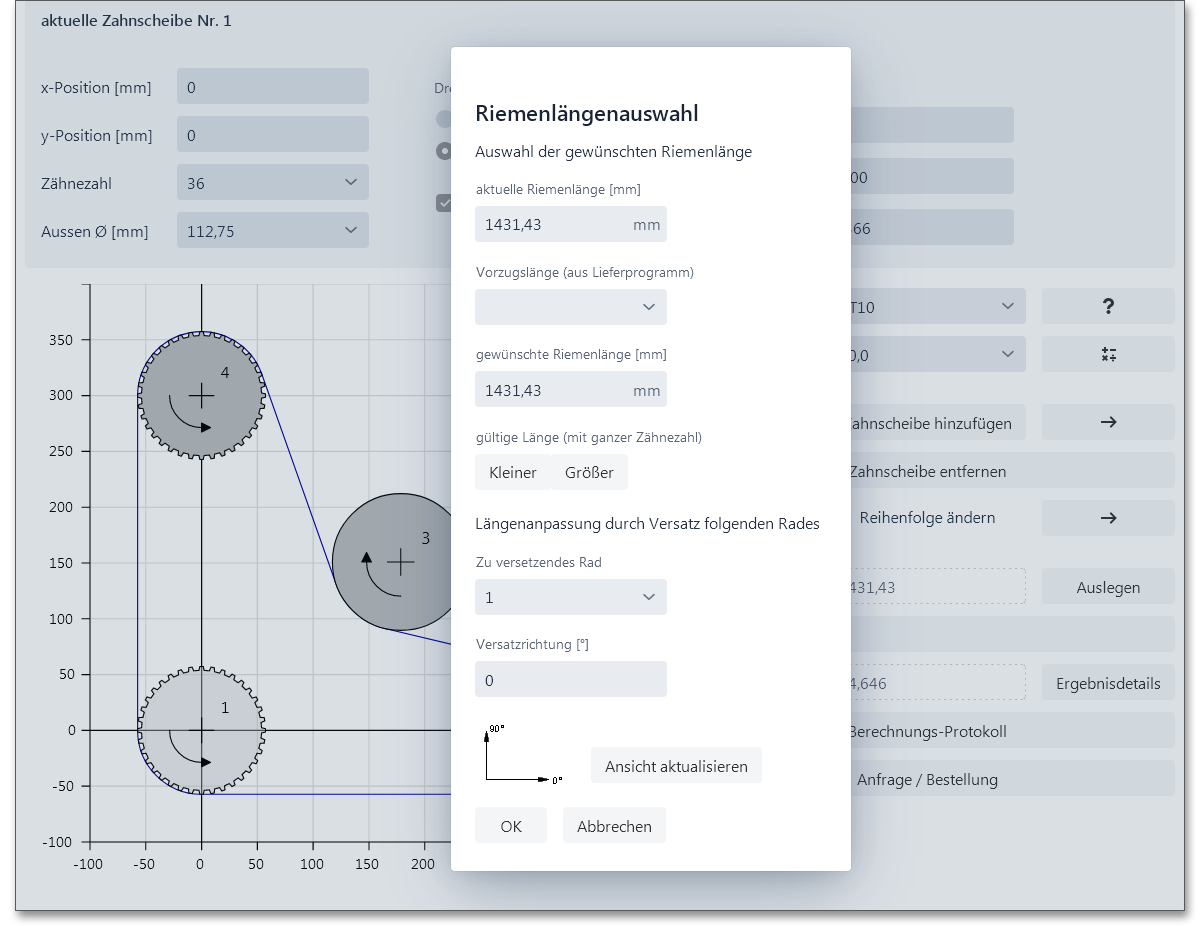Screen dimensions: 1200x926
Task: Select the Kleiner valid length button
Action: 513,472
